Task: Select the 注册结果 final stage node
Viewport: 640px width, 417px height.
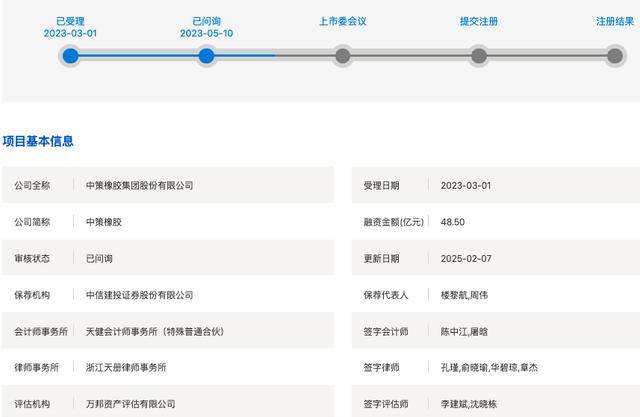Action: 615,56
